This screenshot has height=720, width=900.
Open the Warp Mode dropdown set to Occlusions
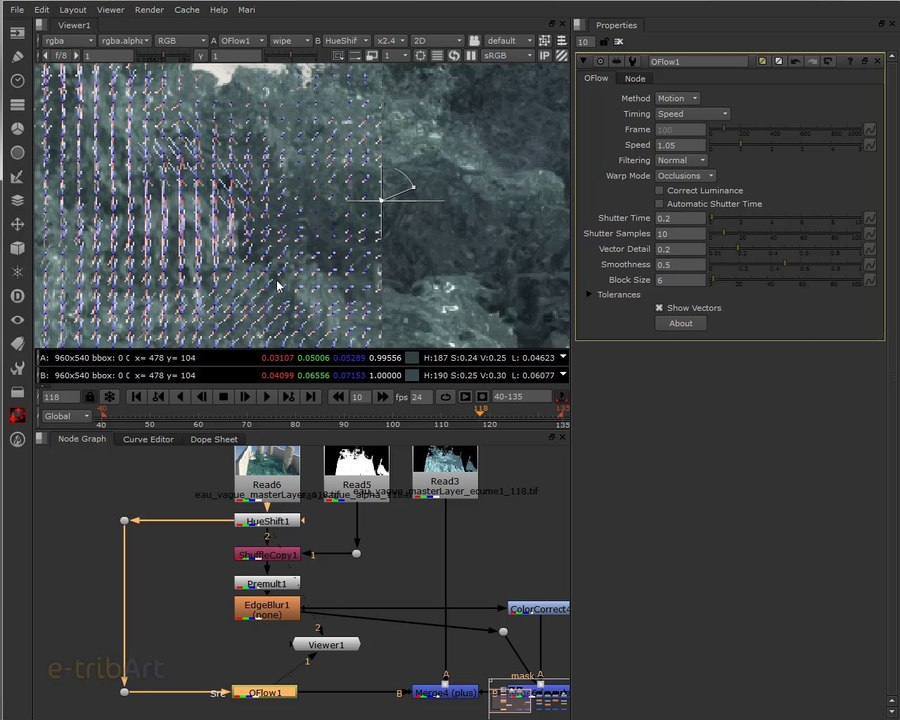pyautogui.click(x=685, y=176)
